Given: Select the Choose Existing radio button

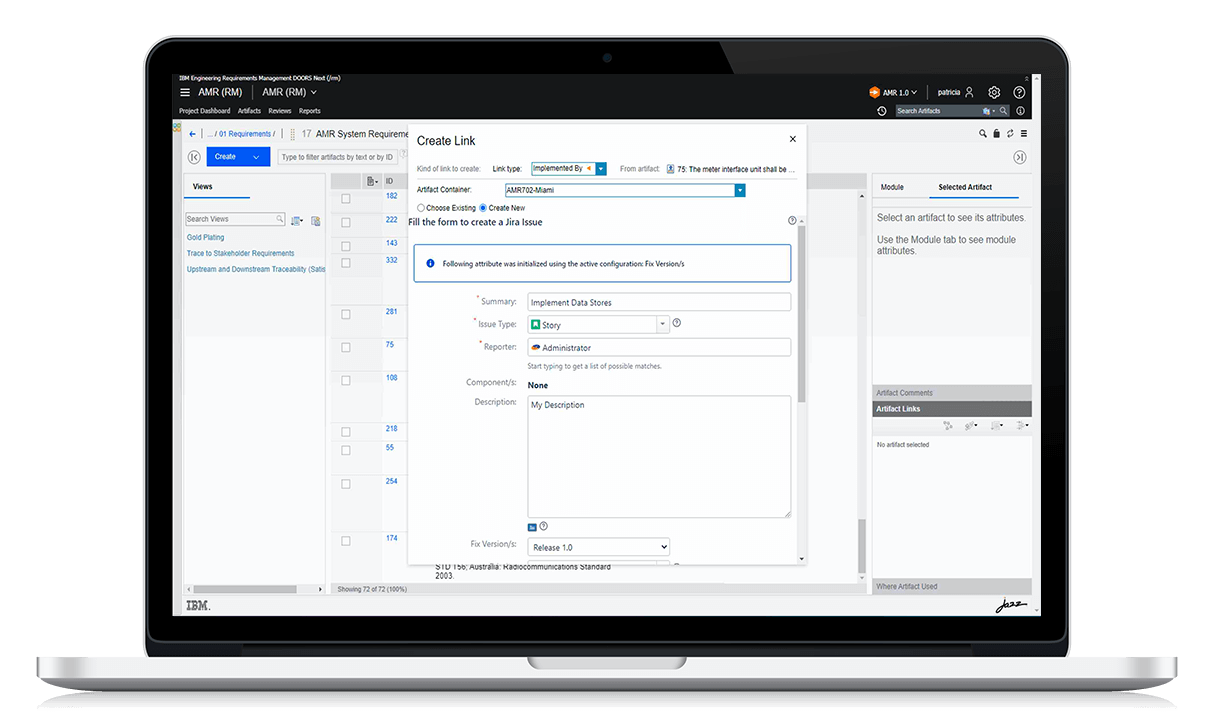Looking at the screenshot, I should [421, 208].
